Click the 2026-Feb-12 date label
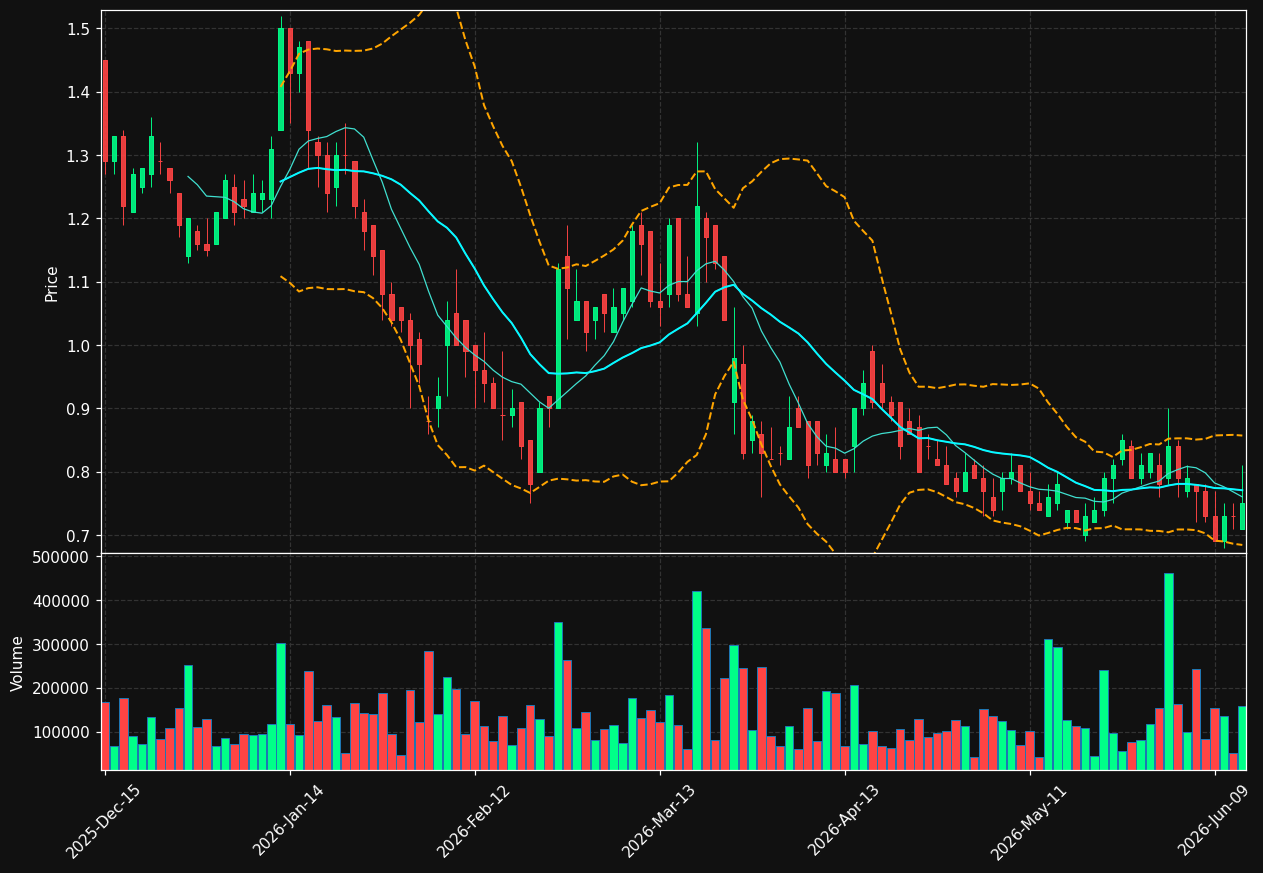The height and width of the screenshot is (873, 1263). tap(473, 821)
